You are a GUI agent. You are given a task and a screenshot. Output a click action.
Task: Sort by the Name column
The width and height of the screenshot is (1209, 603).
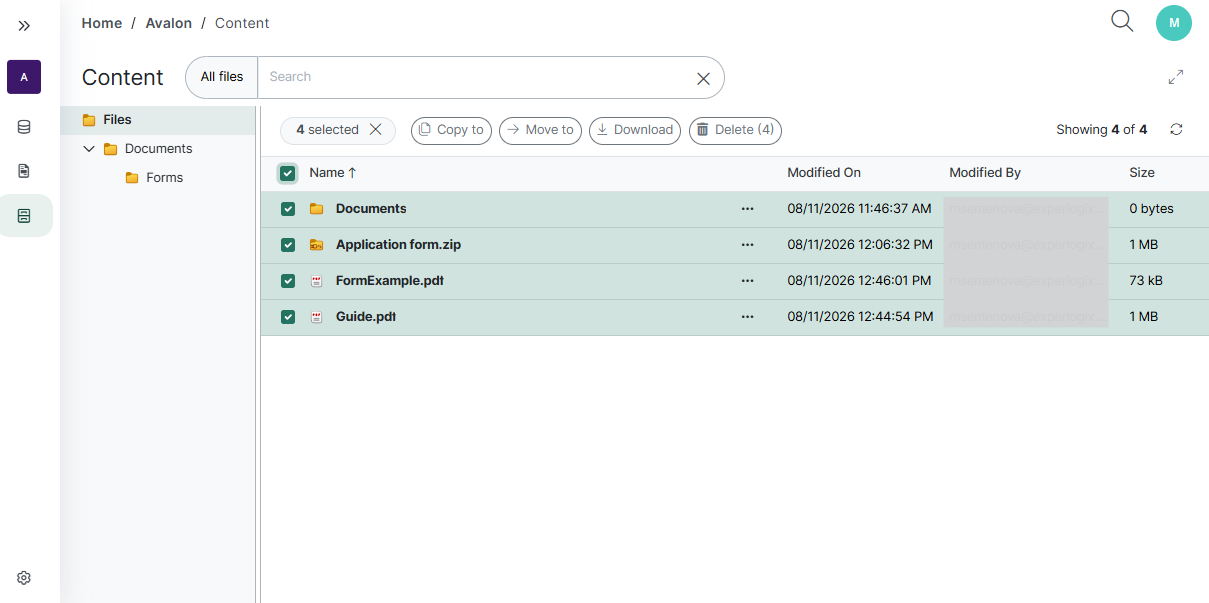pos(333,173)
